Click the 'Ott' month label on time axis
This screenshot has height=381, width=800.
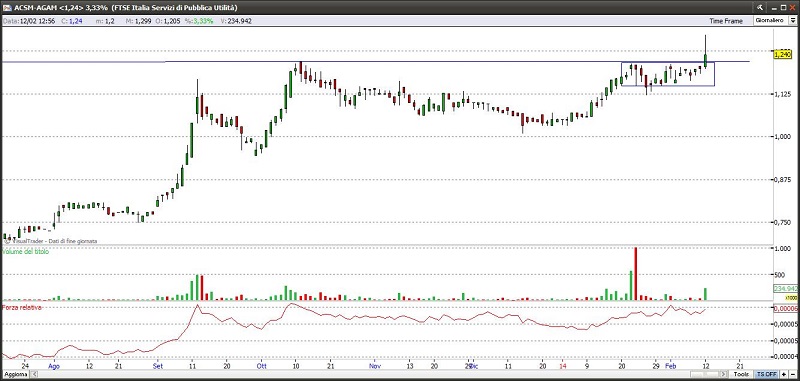pyautogui.click(x=262, y=366)
